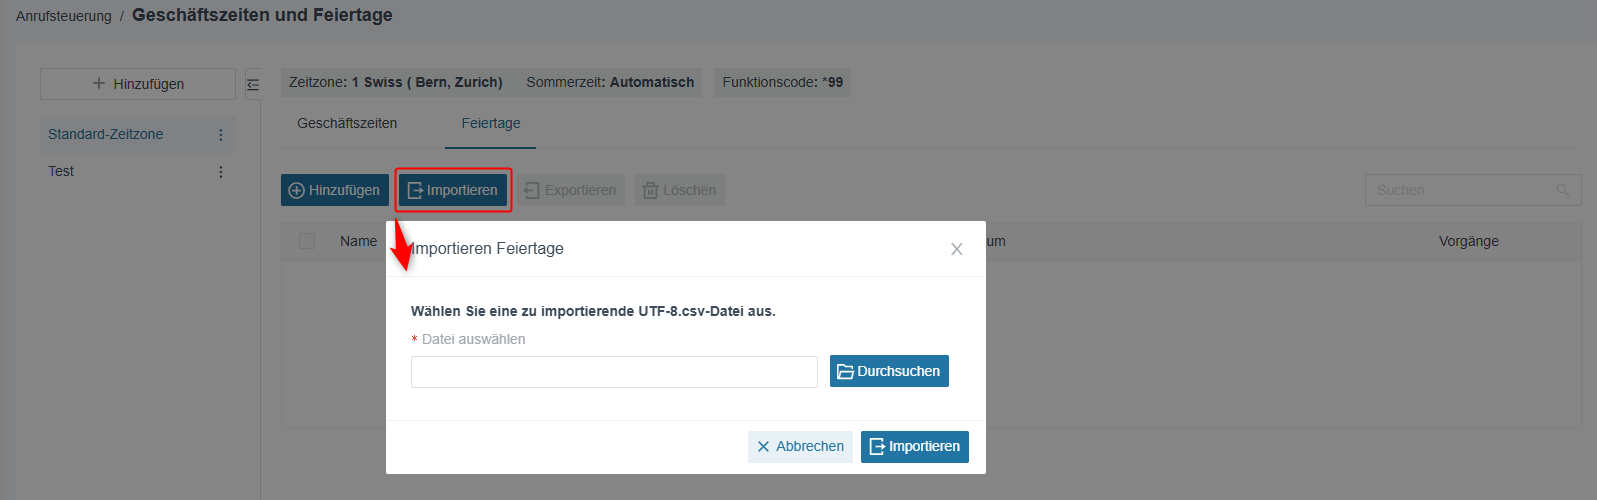Click the Löschen button
This screenshot has width=1597, height=500.
pos(680,190)
